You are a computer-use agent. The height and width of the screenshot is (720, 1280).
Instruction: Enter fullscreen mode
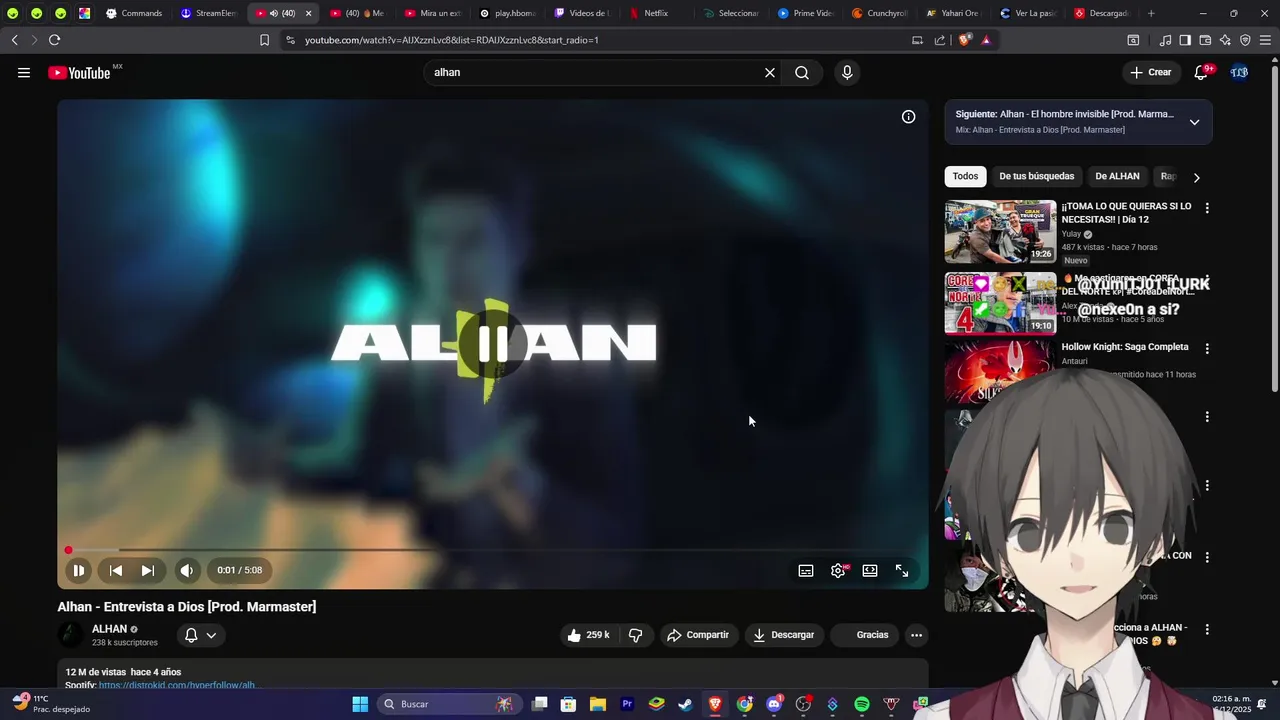coord(902,570)
